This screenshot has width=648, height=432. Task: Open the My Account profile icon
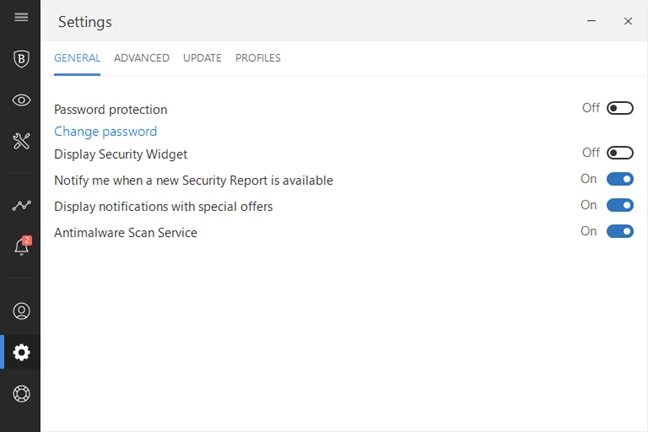pyautogui.click(x=20, y=310)
